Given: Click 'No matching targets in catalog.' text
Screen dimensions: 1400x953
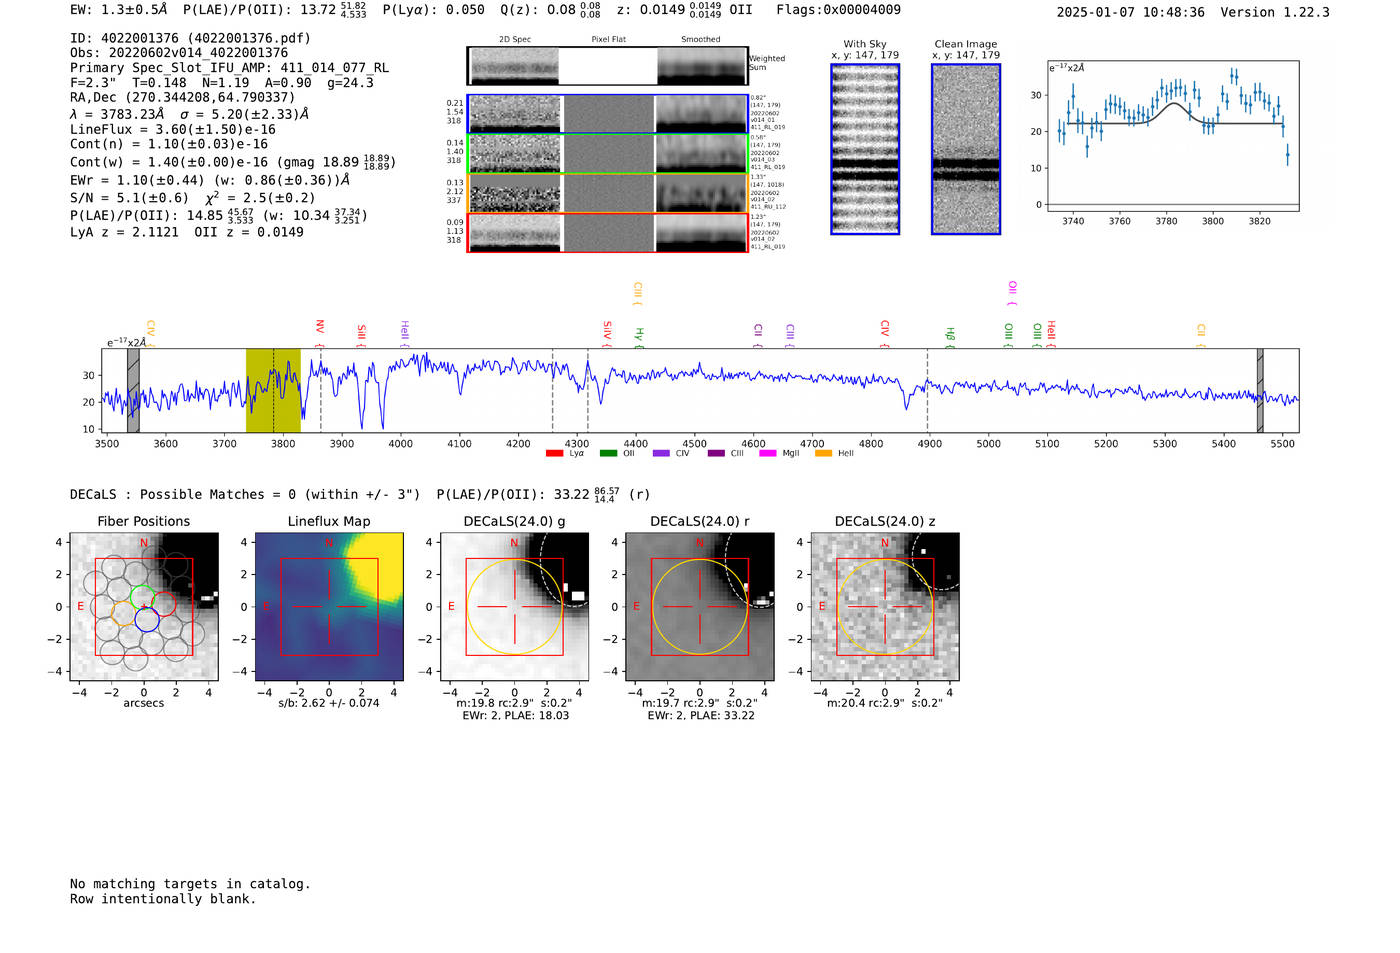Looking at the screenshot, I should point(190,884).
